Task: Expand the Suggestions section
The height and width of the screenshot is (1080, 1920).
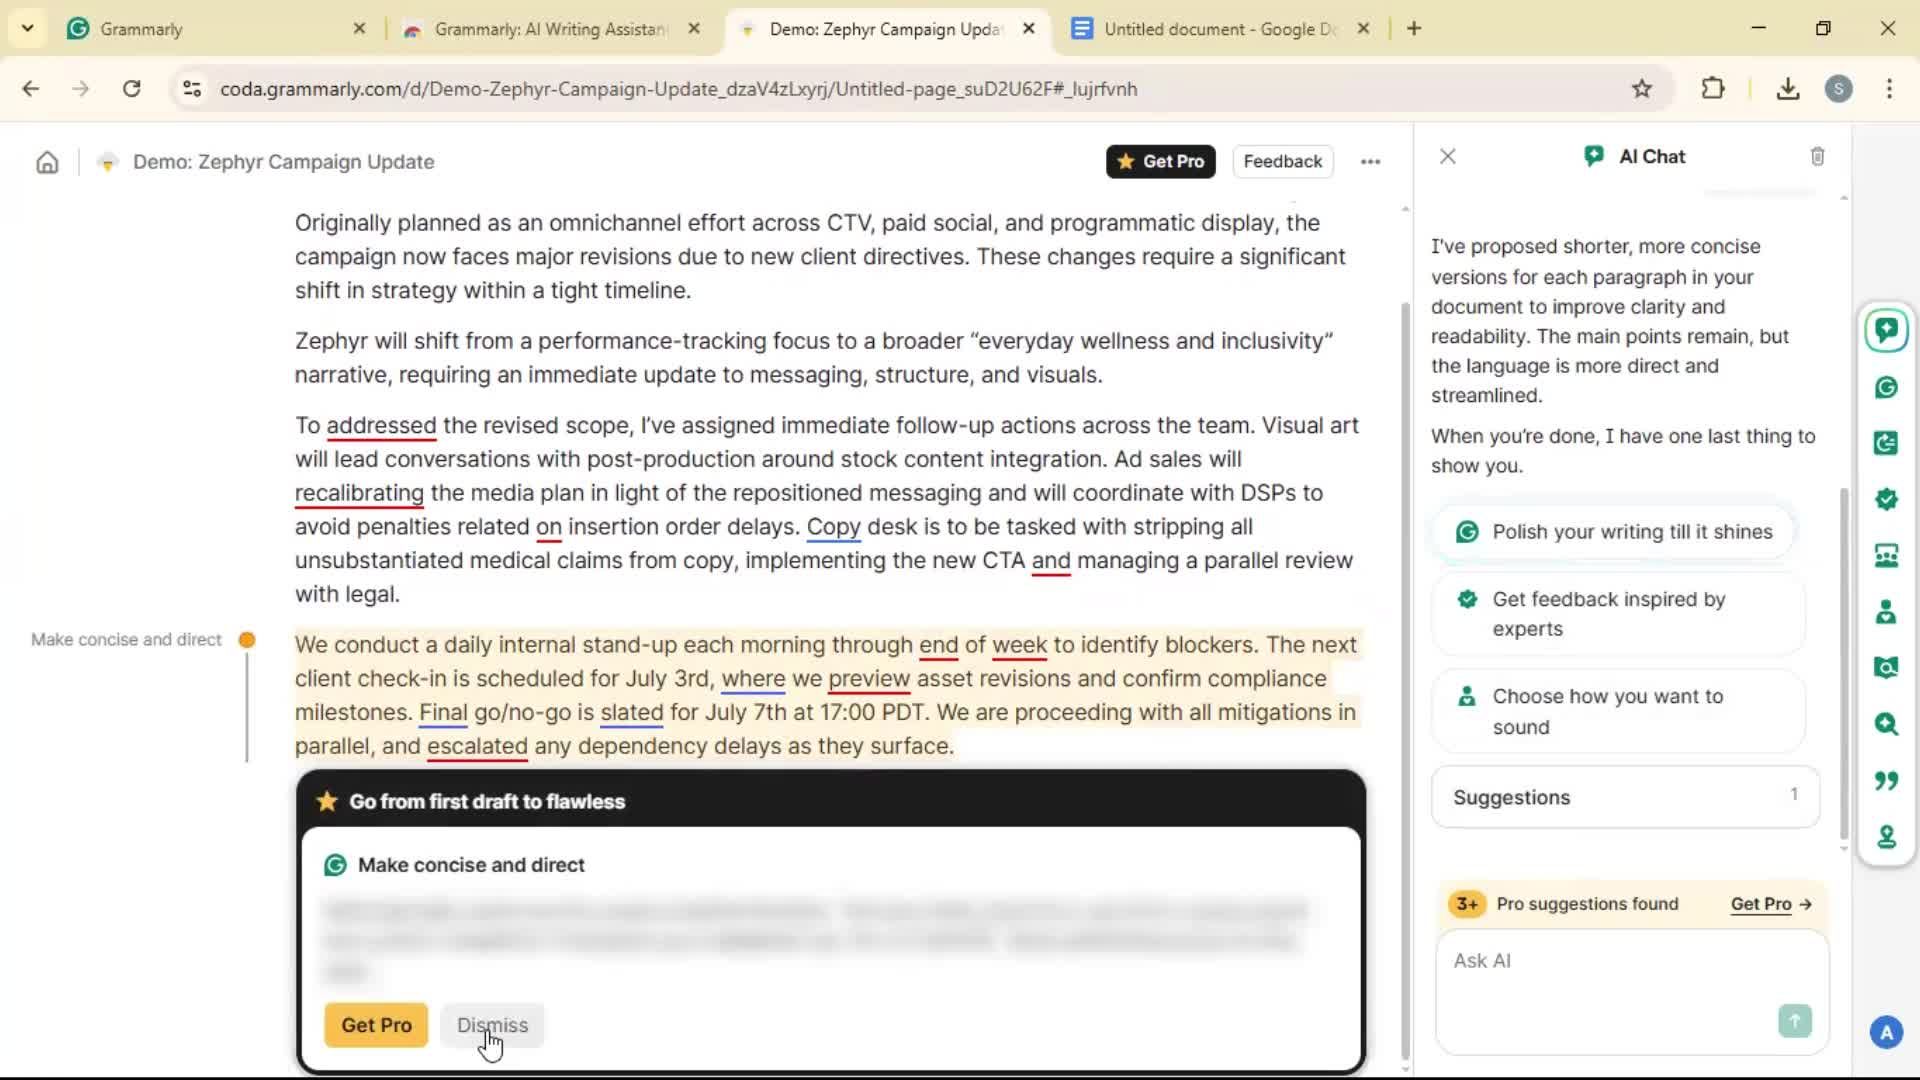Action: pyautogui.click(x=1625, y=797)
